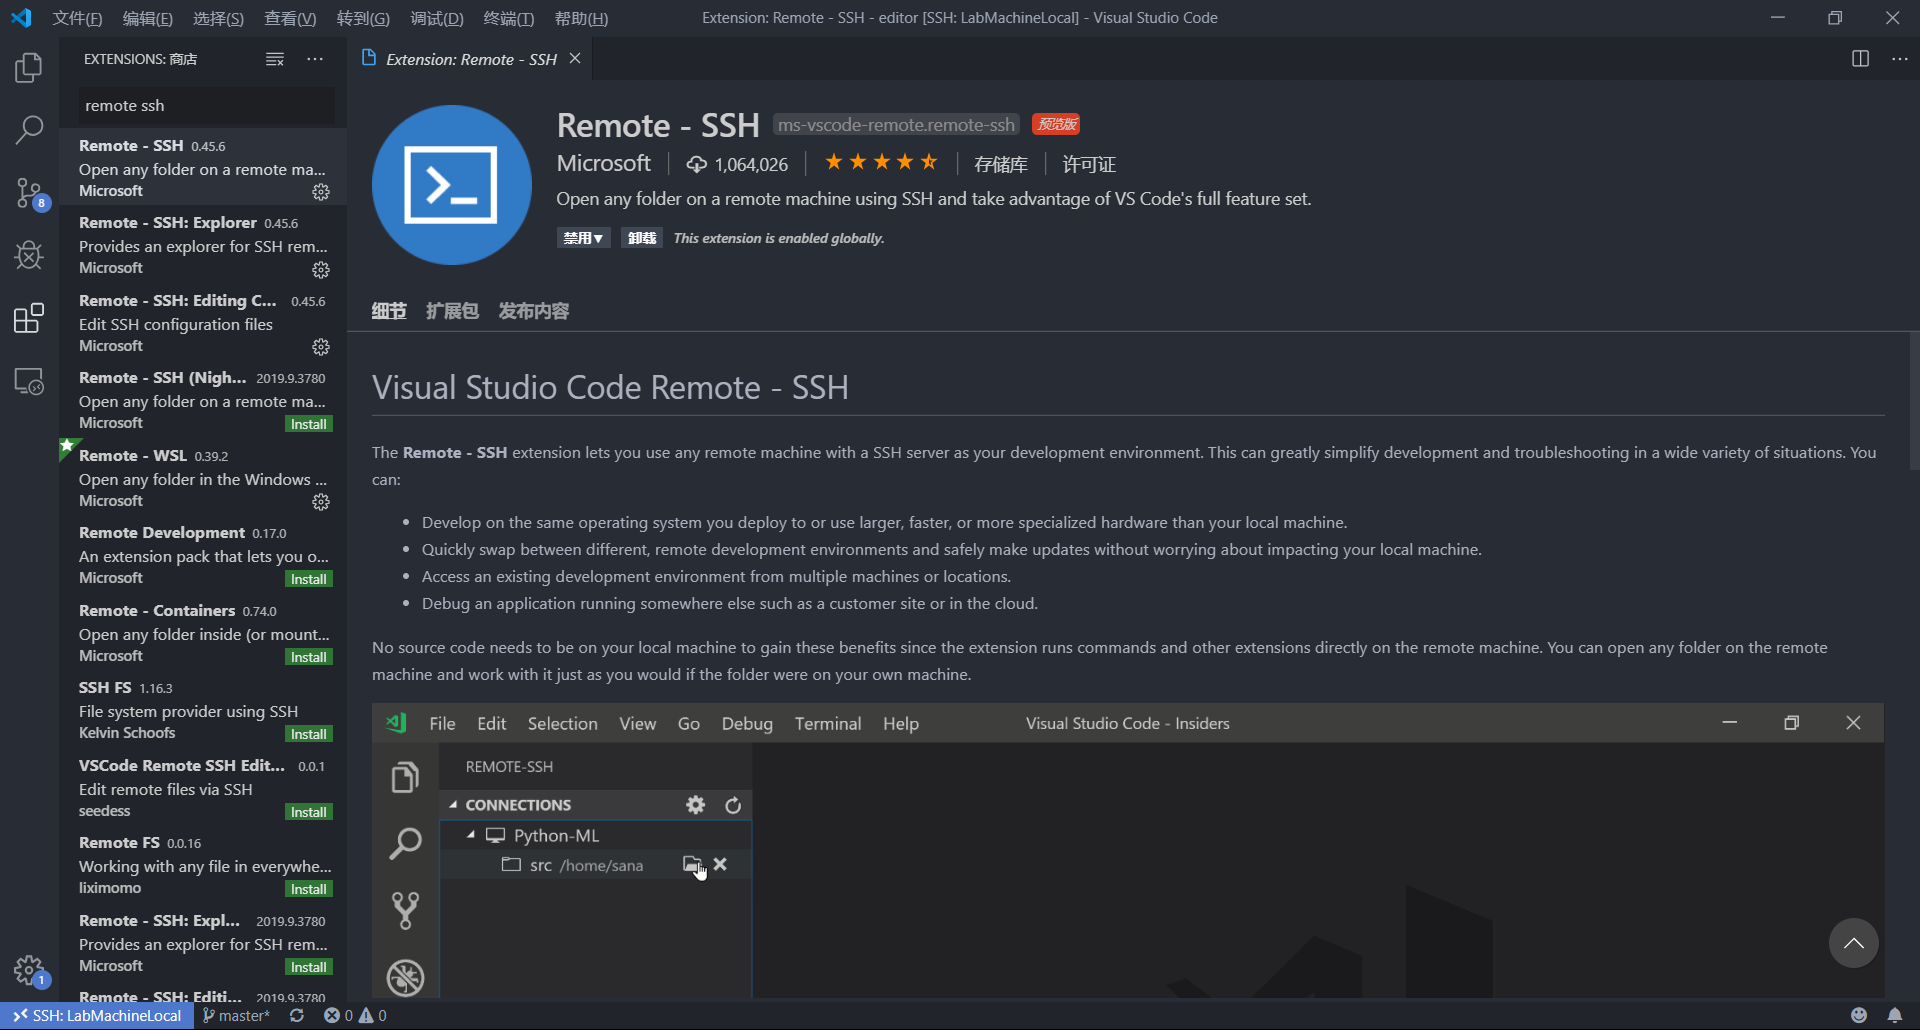The width and height of the screenshot is (1920, 1030).
Task: Open the 选择(S) menu
Action: click(x=218, y=18)
